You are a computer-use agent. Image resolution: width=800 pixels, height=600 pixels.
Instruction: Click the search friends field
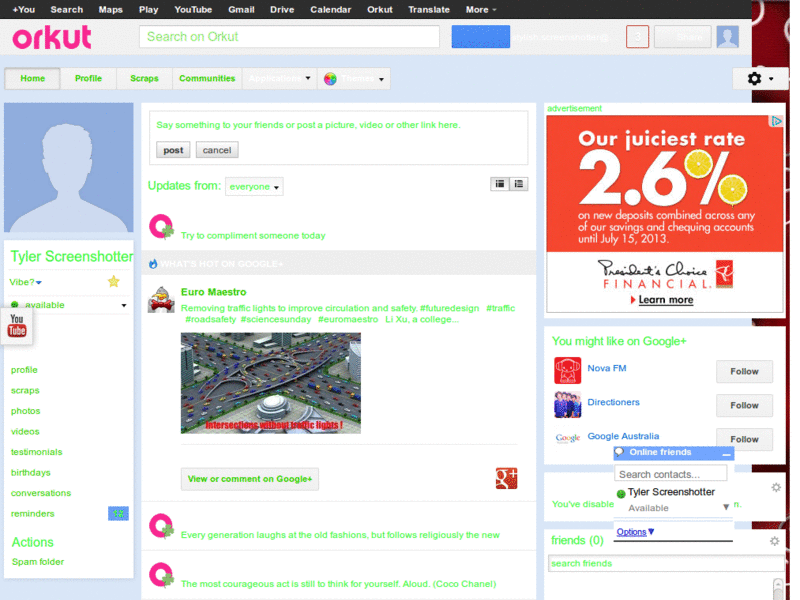(666, 563)
